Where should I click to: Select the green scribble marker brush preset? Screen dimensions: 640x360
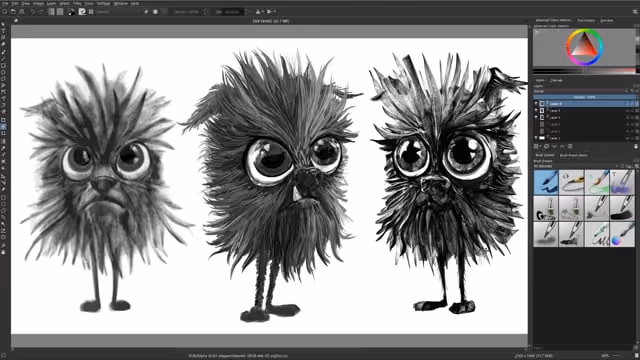point(597,234)
